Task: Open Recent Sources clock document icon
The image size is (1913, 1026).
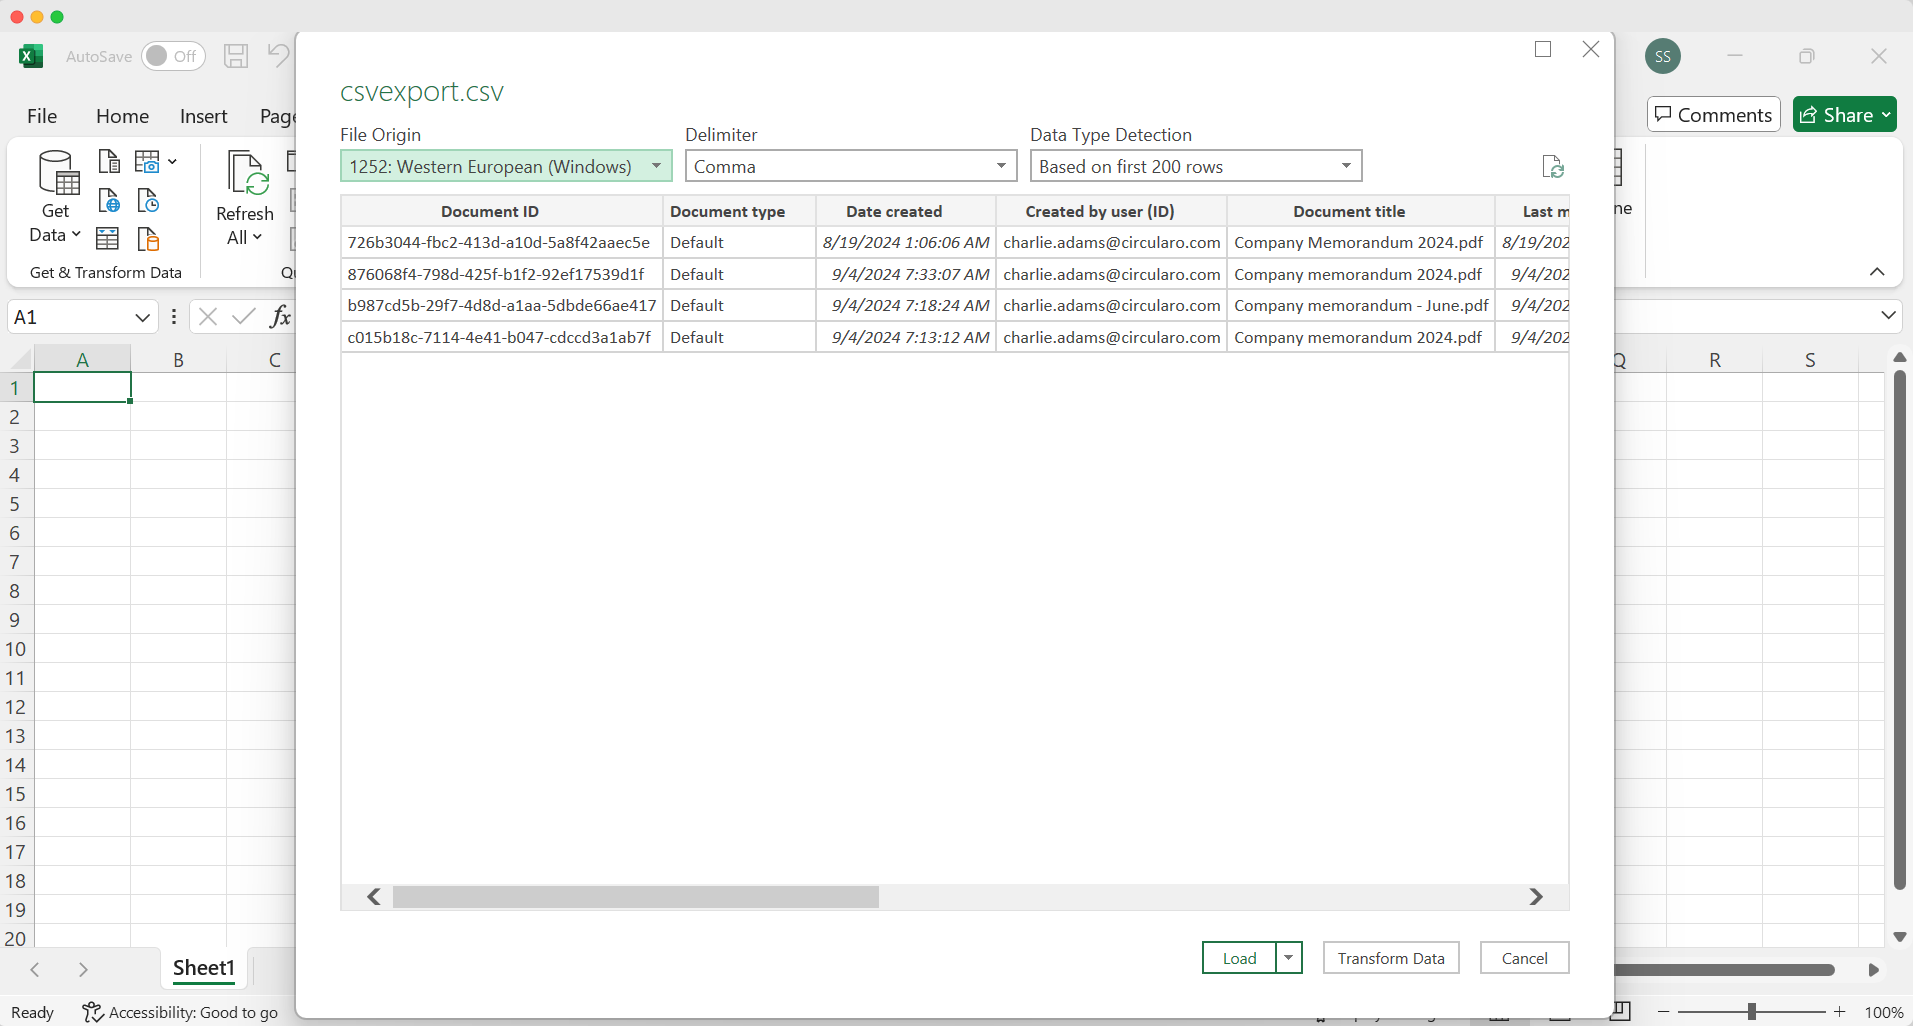Action: pos(148,201)
